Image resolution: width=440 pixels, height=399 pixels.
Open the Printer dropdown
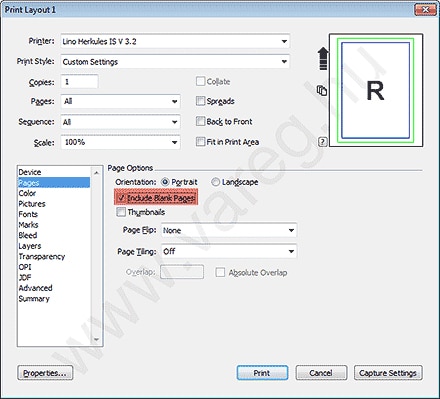(x=175, y=41)
